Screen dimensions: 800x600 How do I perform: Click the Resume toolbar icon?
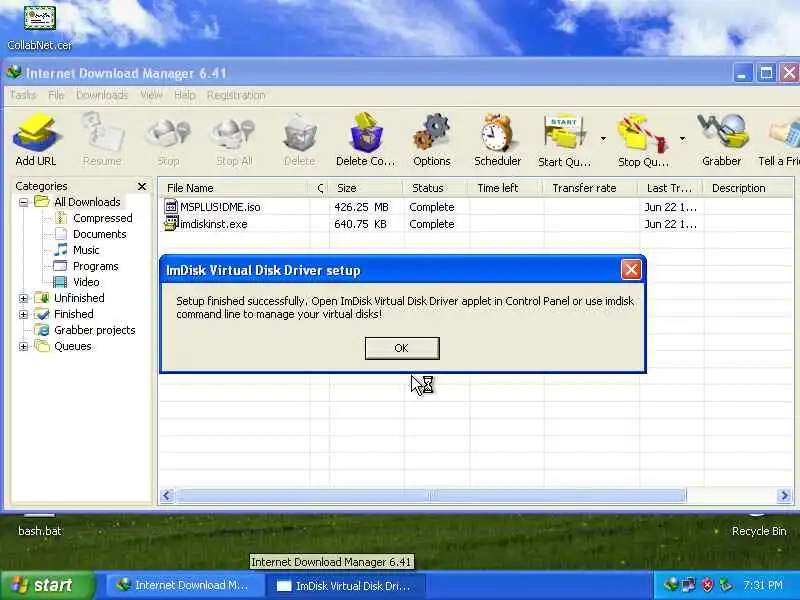click(x=102, y=139)
